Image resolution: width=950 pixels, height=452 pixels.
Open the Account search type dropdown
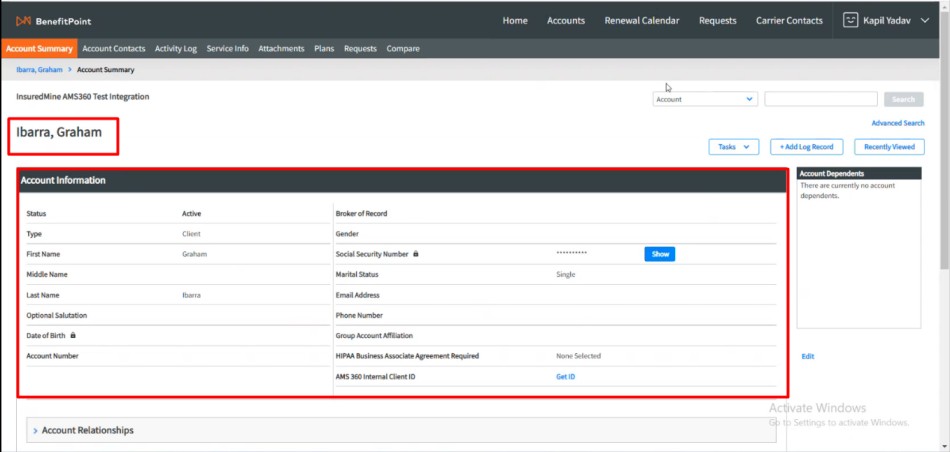[705, 99]
